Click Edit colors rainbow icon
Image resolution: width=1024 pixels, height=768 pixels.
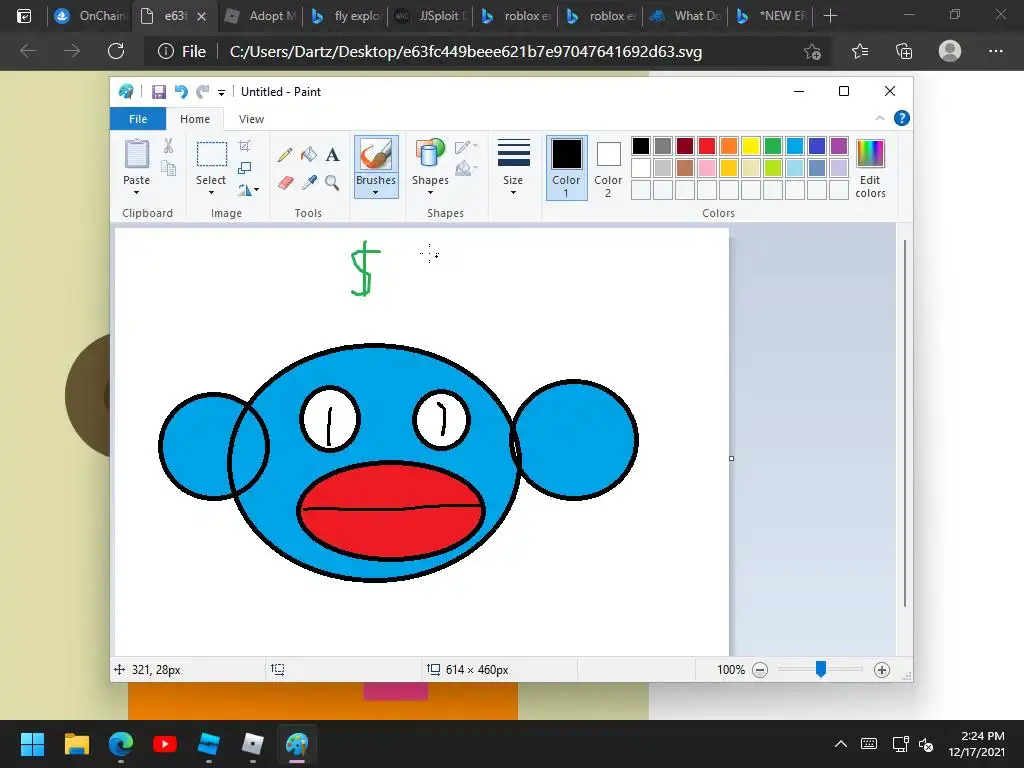(x=870, y=153)
